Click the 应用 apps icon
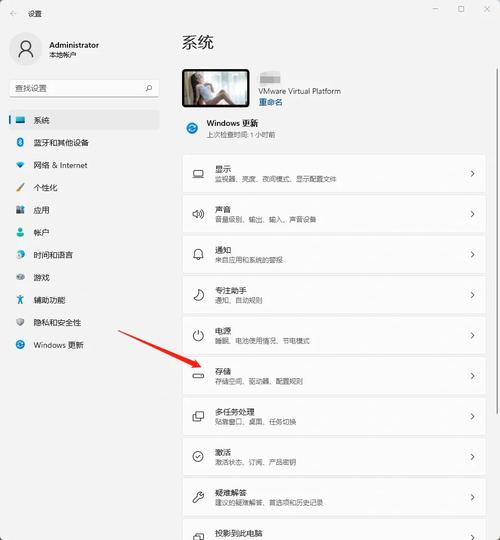Screen dimensions: 500x540 (x=20, y=210)
